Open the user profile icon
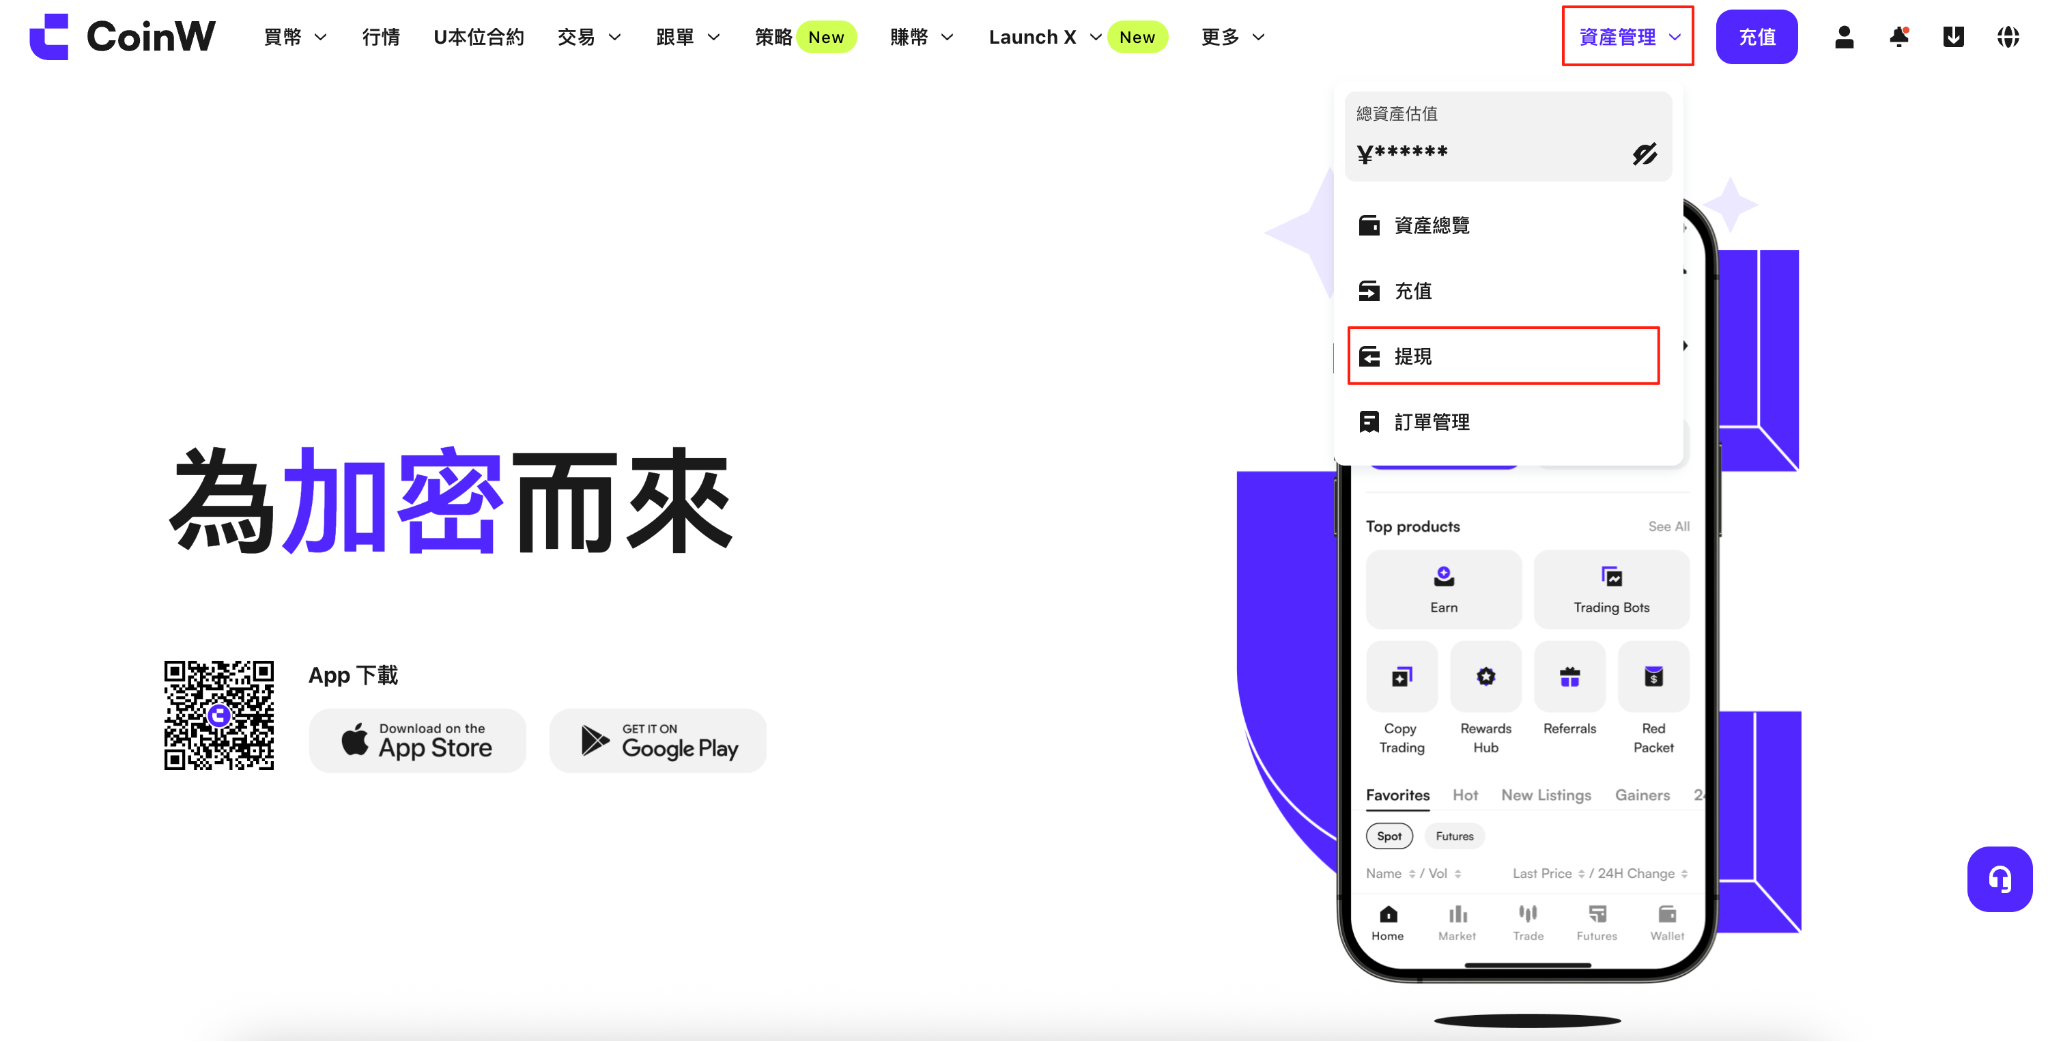The image size is (2048, 1042). [x=1845, y=37]
